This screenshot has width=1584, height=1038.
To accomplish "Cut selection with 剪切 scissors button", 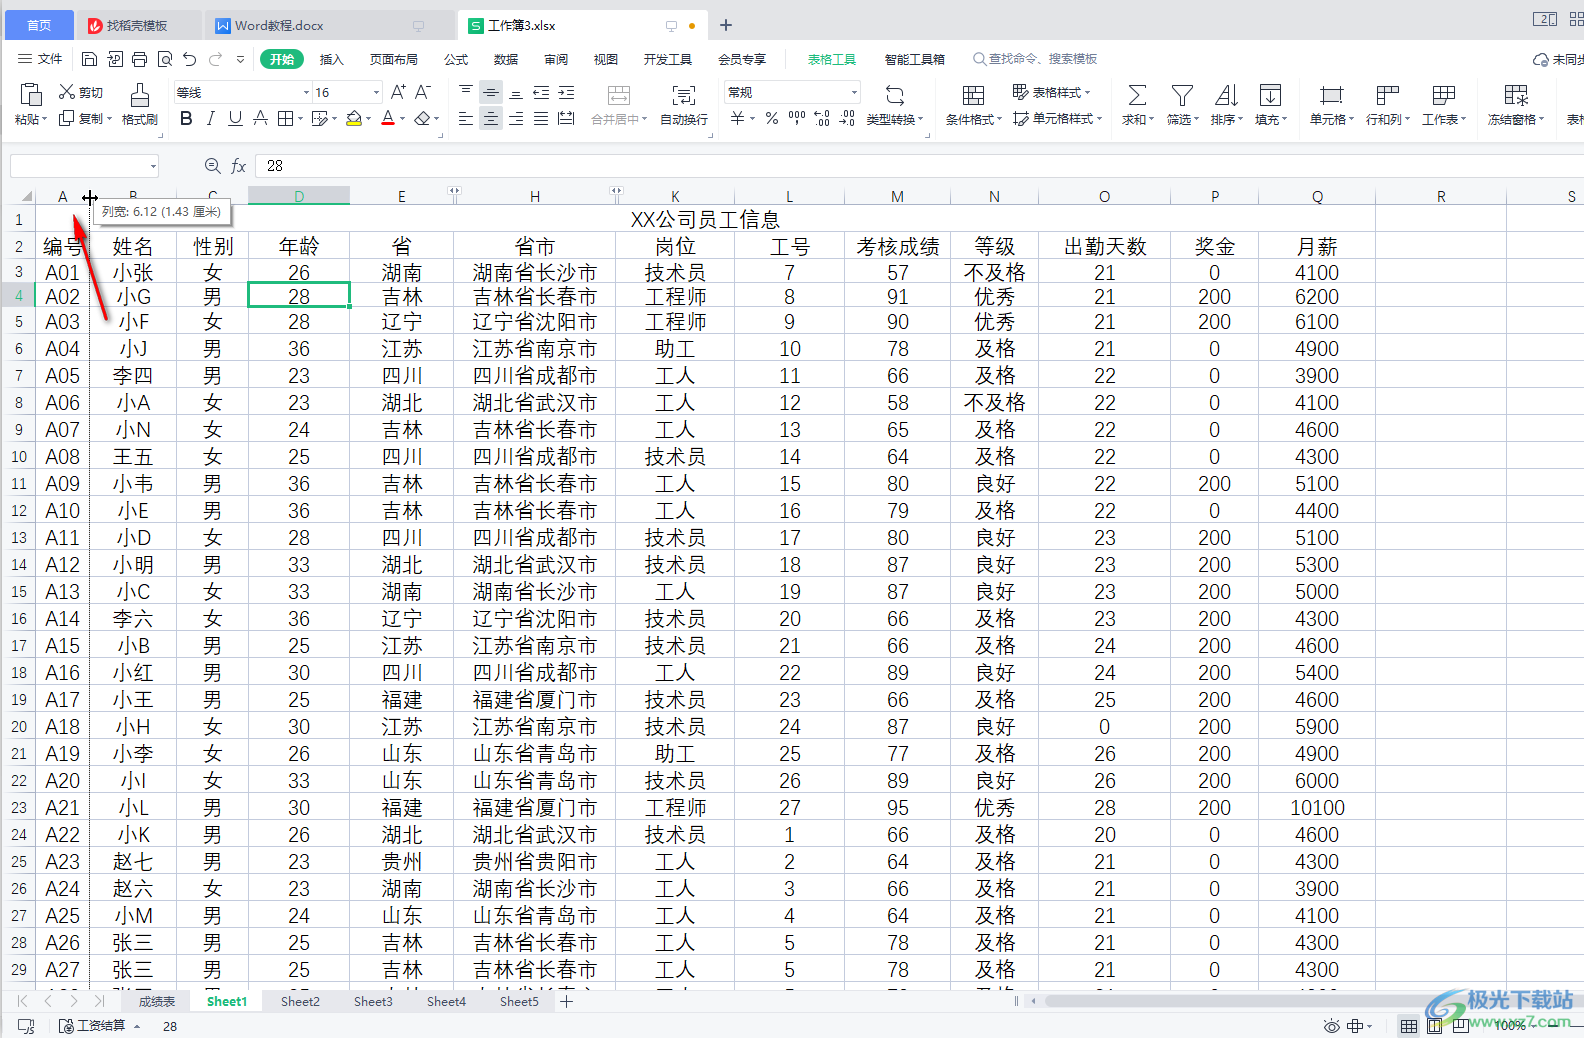I will coord(80,92).
